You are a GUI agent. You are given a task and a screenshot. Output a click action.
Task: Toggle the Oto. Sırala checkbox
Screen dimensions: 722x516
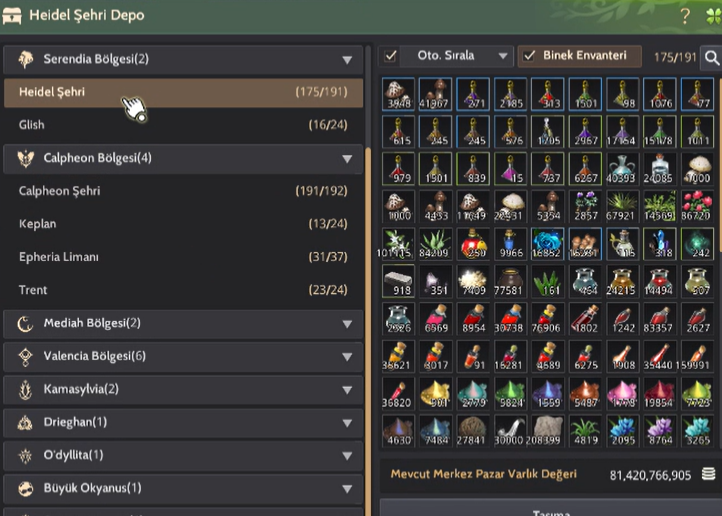click(x=390, y=56)
